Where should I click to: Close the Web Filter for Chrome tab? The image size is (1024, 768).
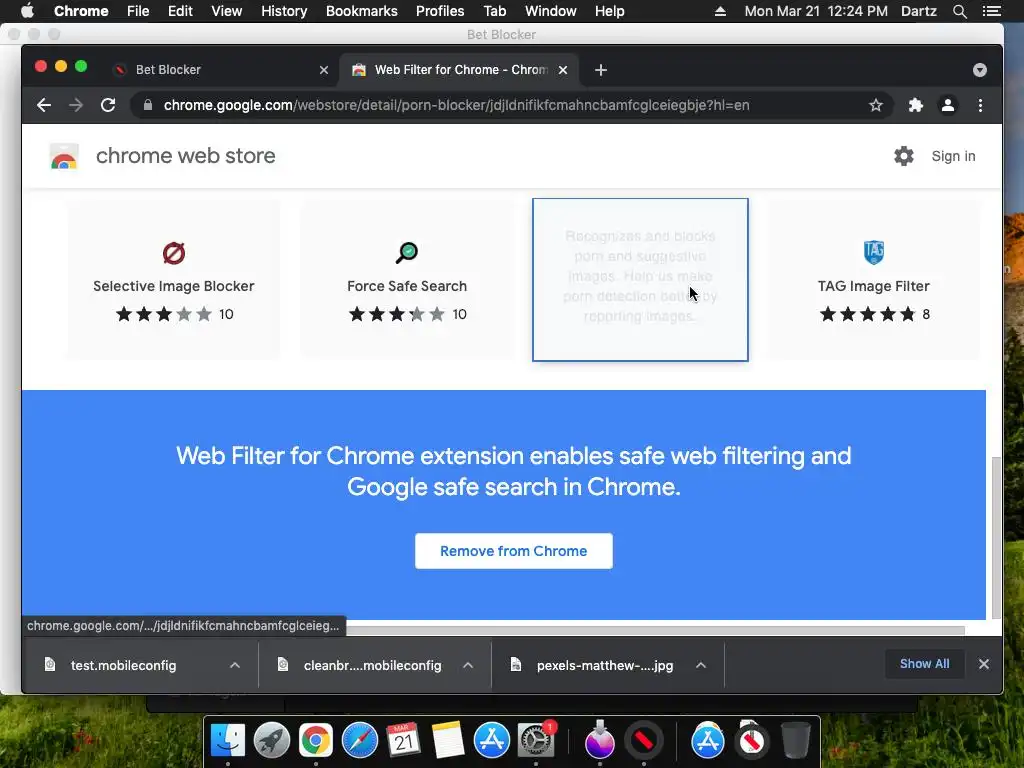point(563,70)
